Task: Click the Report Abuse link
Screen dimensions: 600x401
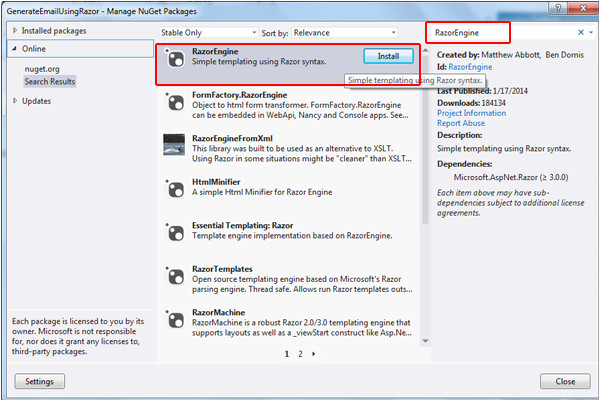Action: (461, 123)
